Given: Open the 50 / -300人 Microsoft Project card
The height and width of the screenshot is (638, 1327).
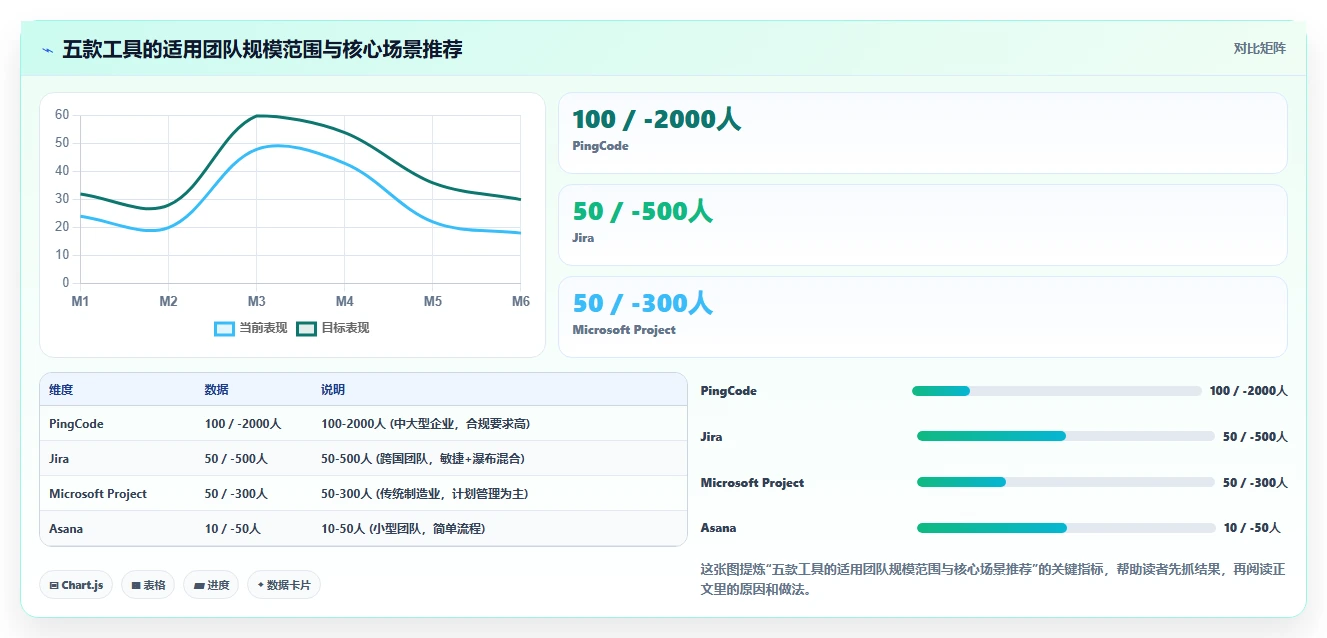Looking at the screenshot, I should click(x=922, y=317).
